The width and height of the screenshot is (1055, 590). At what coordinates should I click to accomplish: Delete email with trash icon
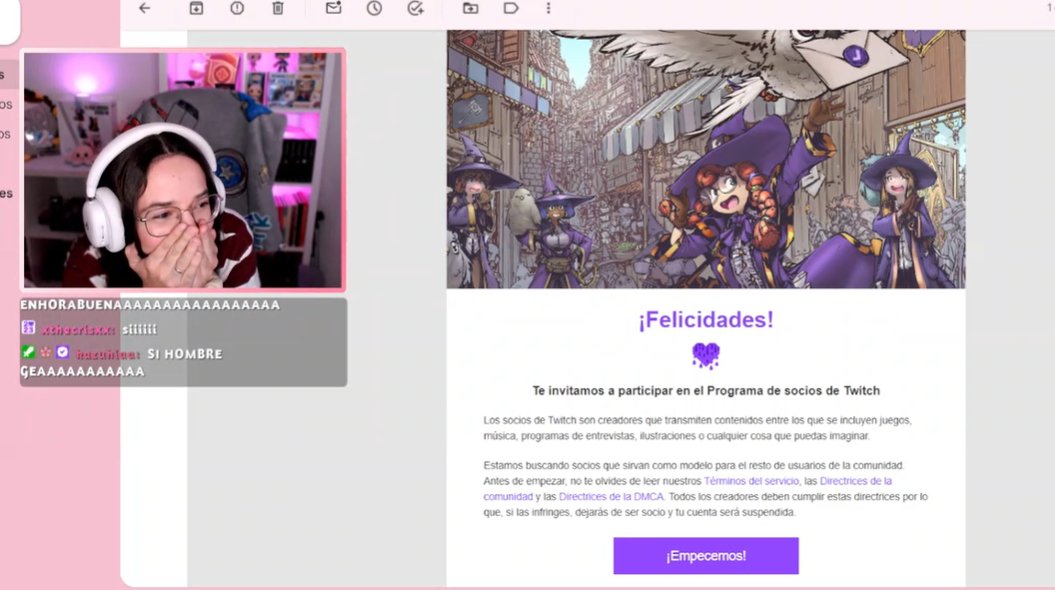click(278, 8)
